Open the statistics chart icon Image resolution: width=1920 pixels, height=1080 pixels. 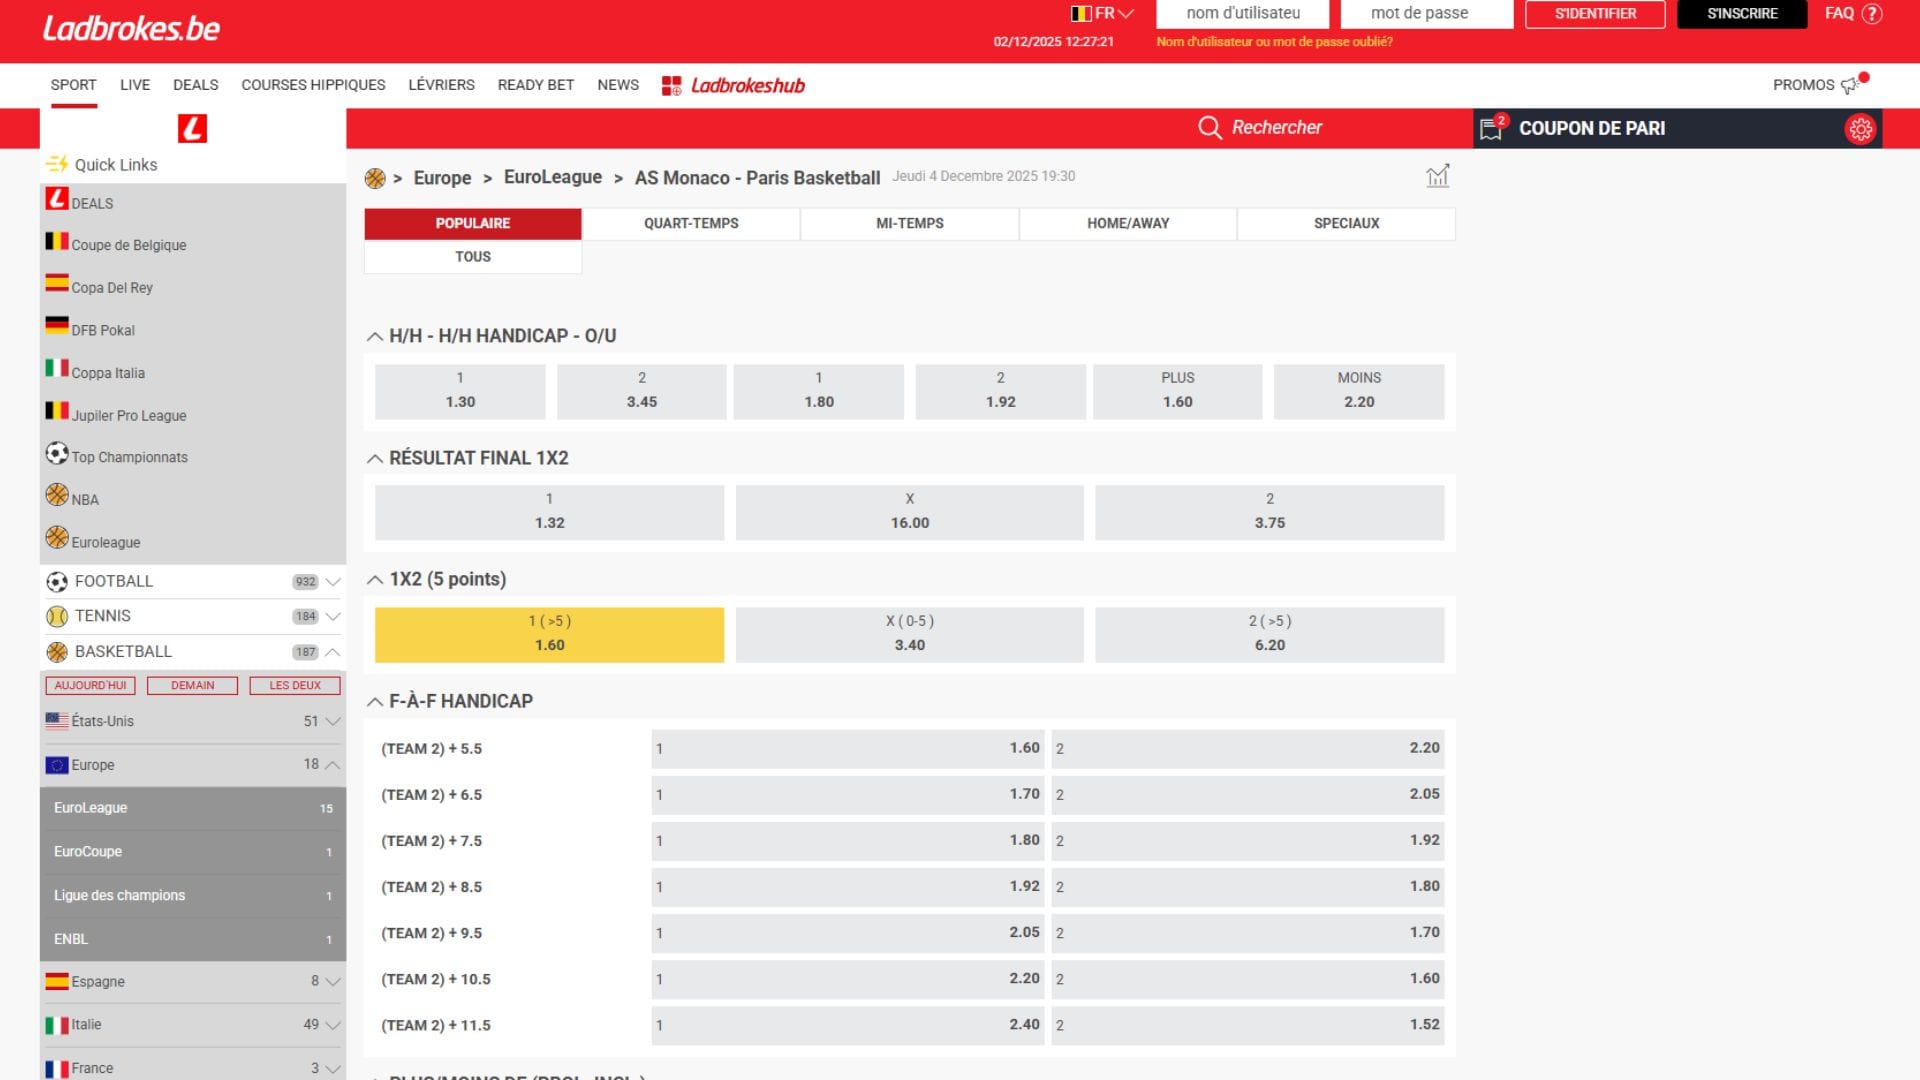tap(1437, 177)
